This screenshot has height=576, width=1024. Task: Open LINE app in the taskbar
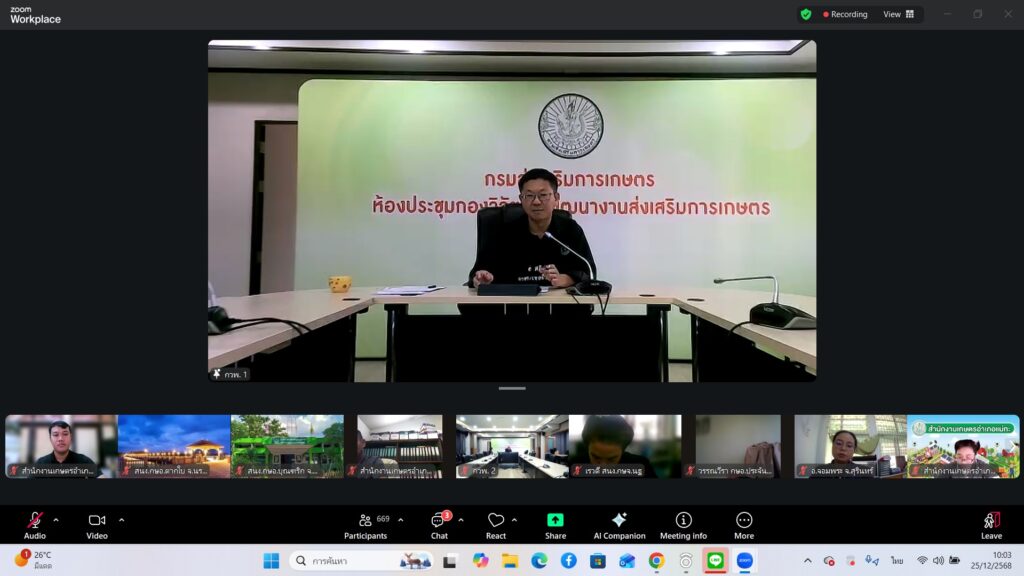(715, 560)
